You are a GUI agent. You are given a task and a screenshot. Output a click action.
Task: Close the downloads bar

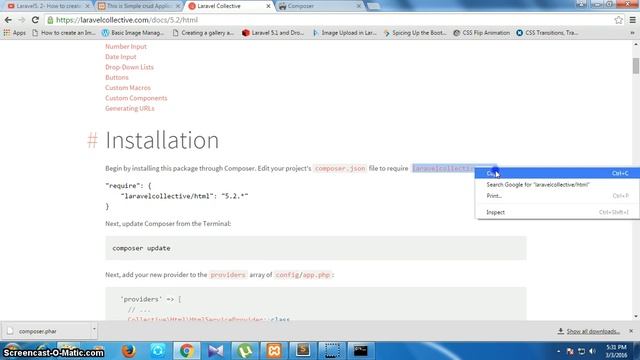631,331
